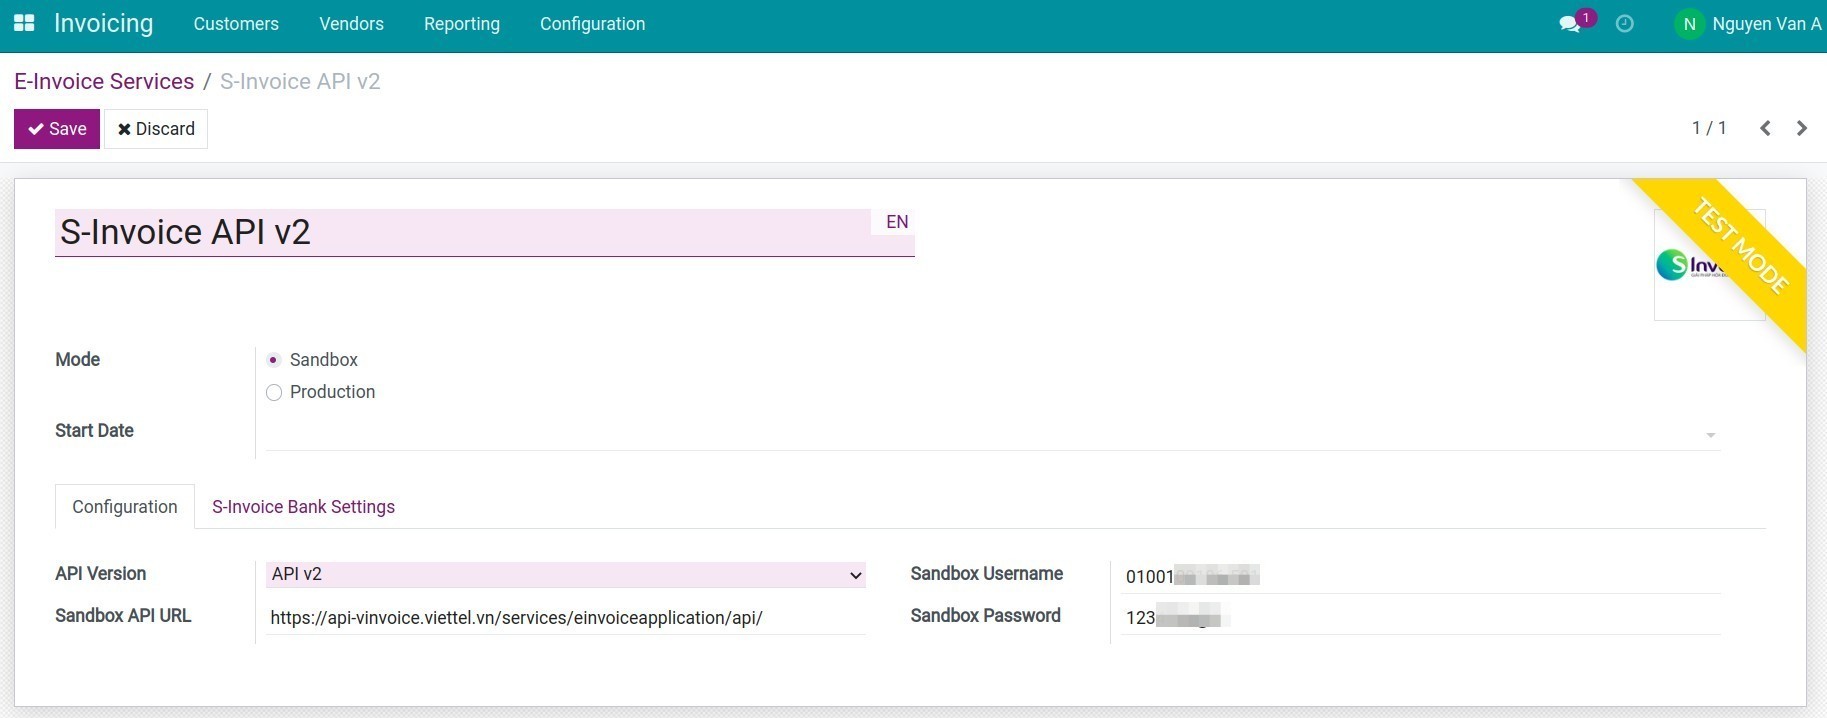The width and height of the screenshot is (1827, 718).
Task: Open the conversations chat icon
Action: coord(1569,24)
